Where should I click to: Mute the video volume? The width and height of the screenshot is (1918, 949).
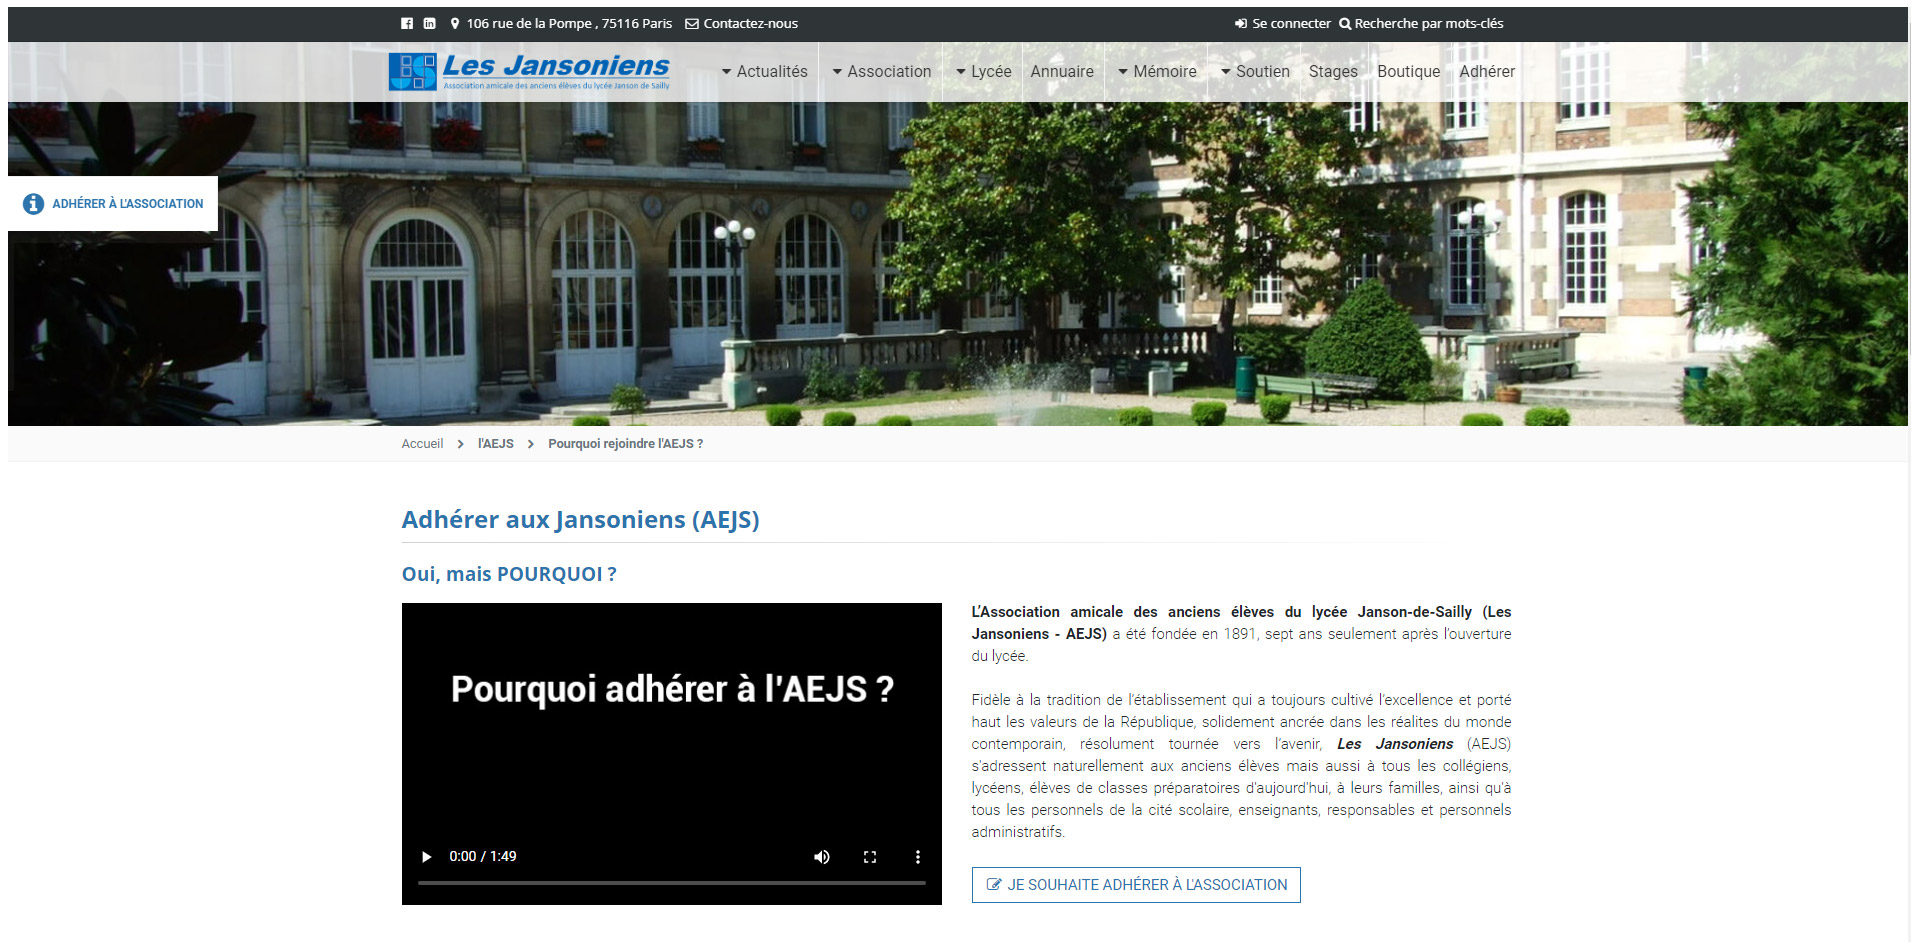click(822, 856)
